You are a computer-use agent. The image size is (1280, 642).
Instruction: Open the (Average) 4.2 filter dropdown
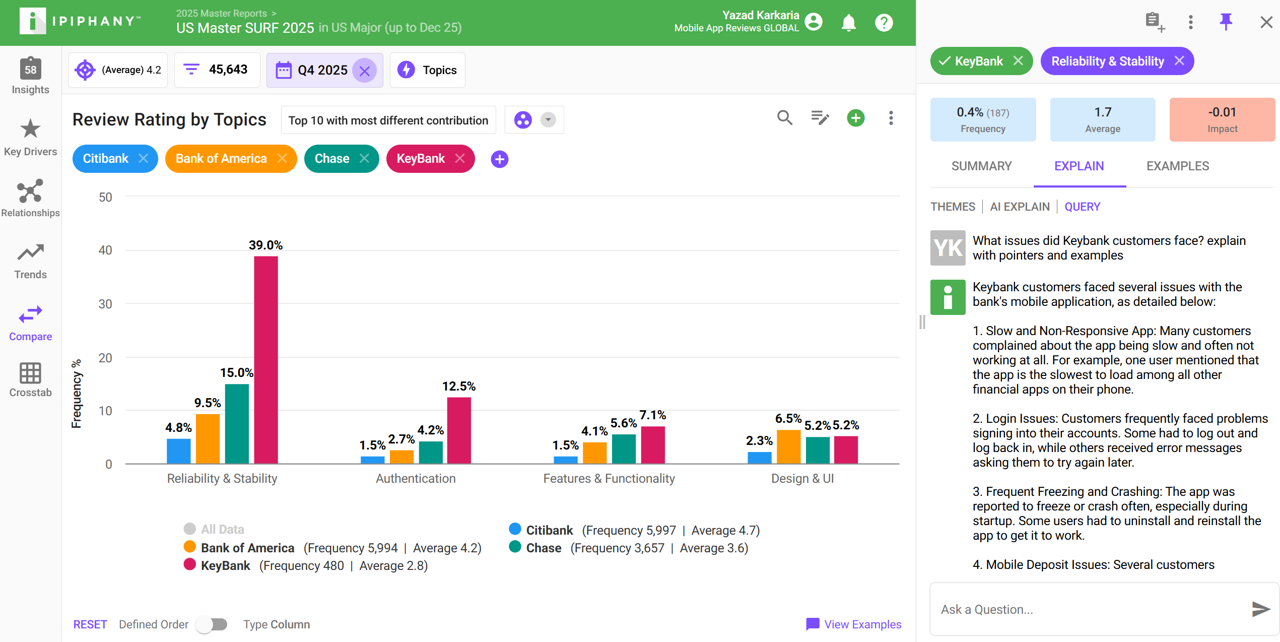117,70
